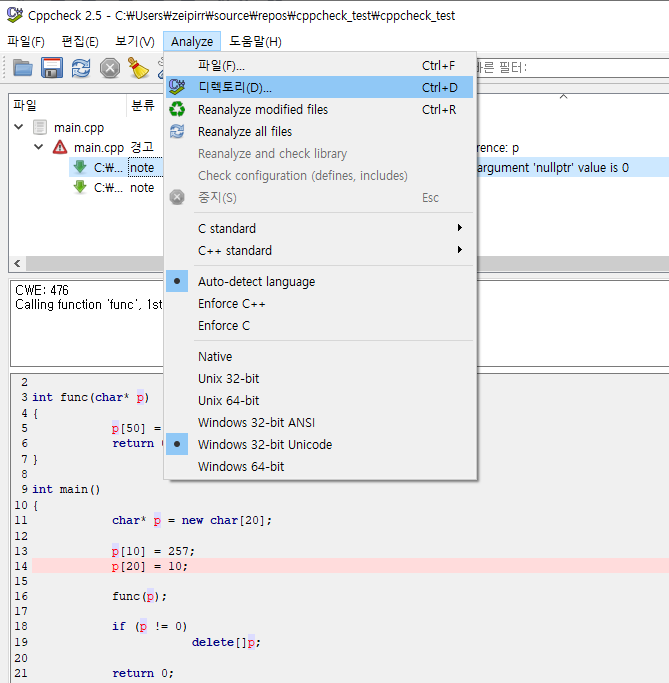Select Windows 32-bit ANSI platform
This screenshot has height=683, width=669.
click(320, 422)
